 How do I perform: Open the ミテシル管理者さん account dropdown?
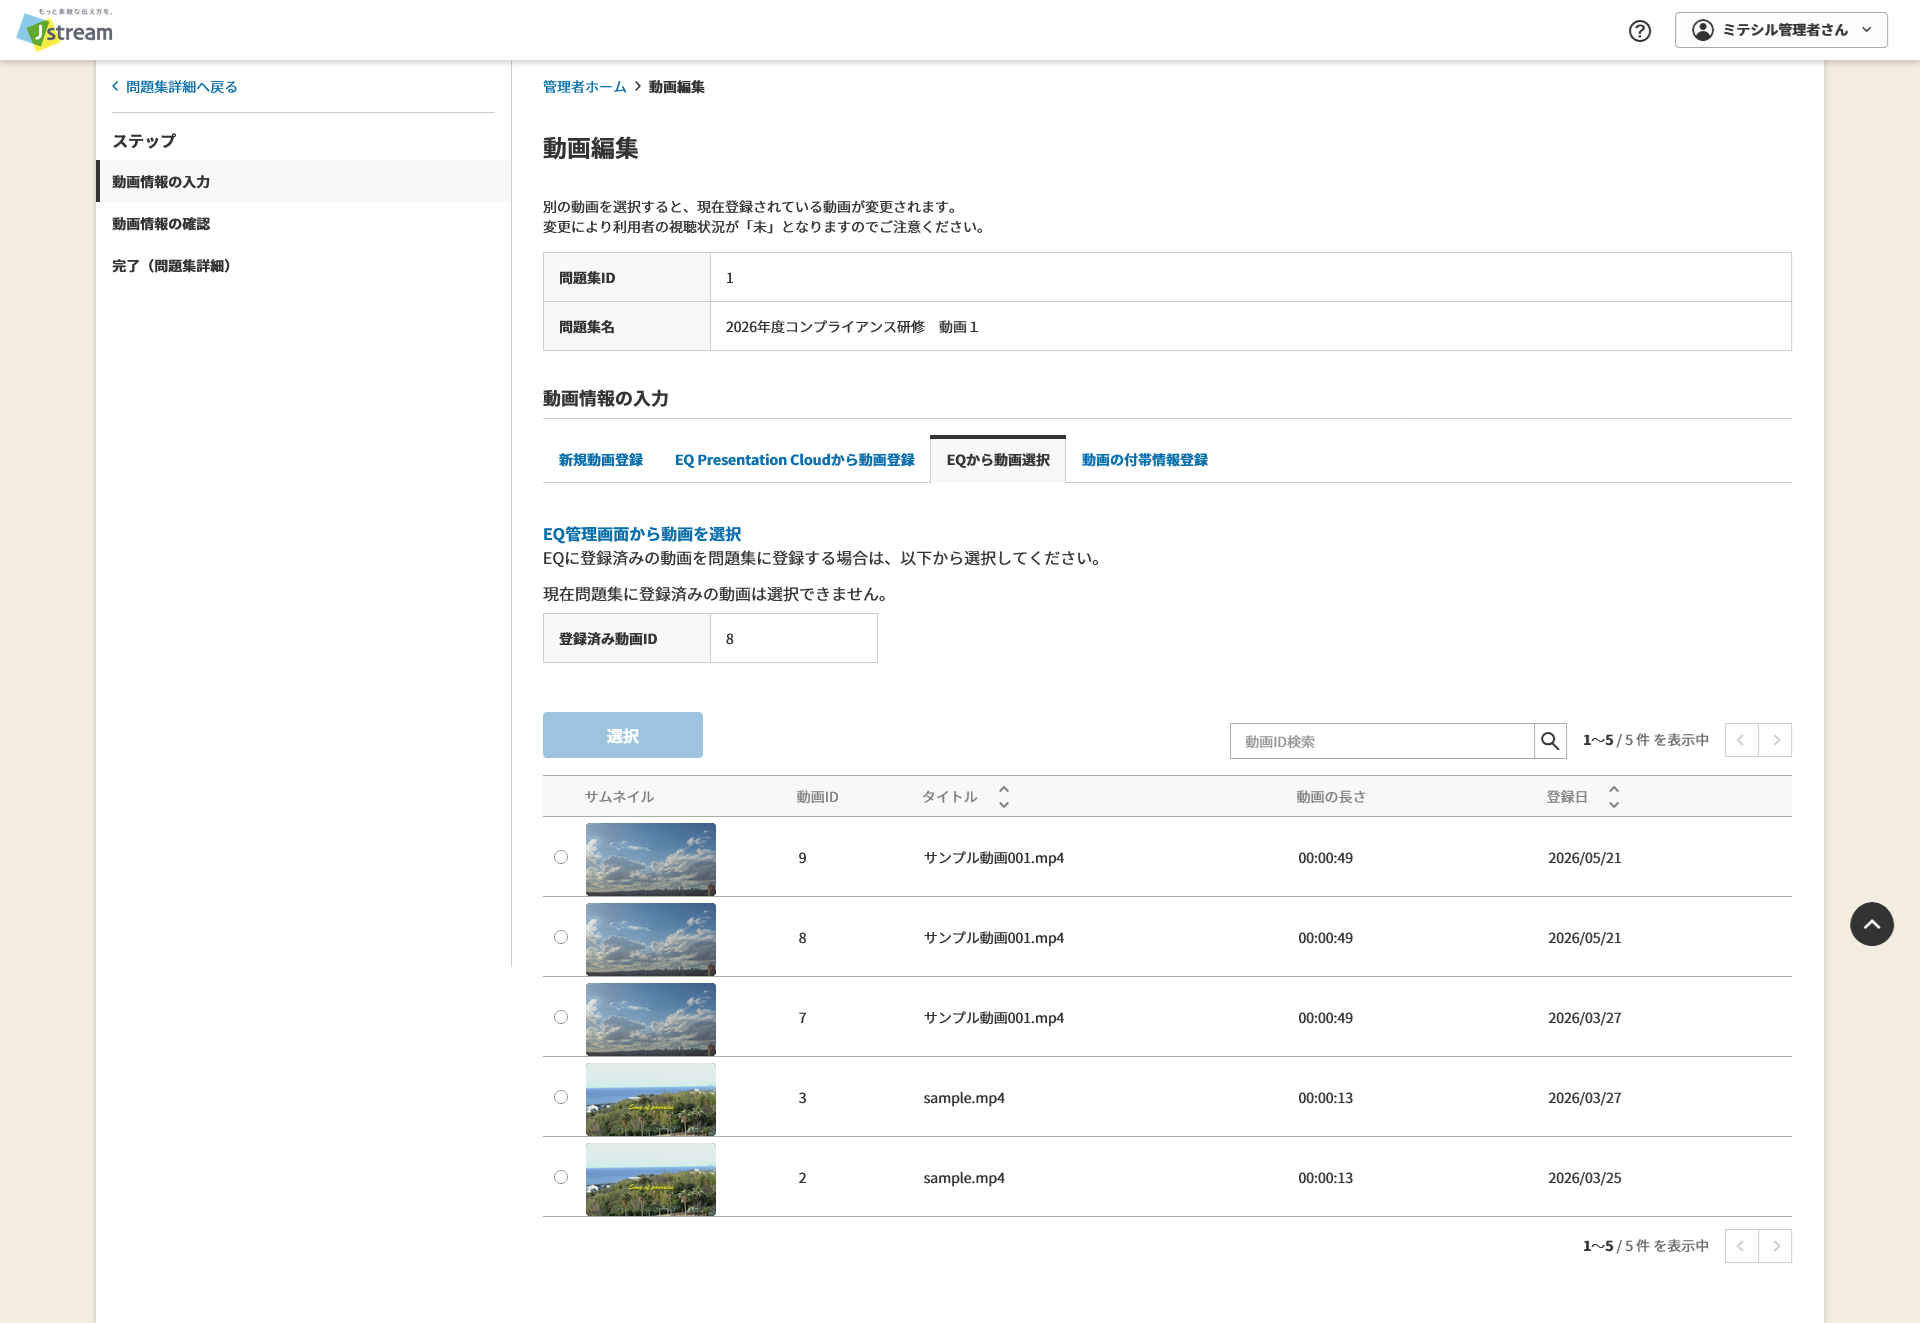point(1781,30)
